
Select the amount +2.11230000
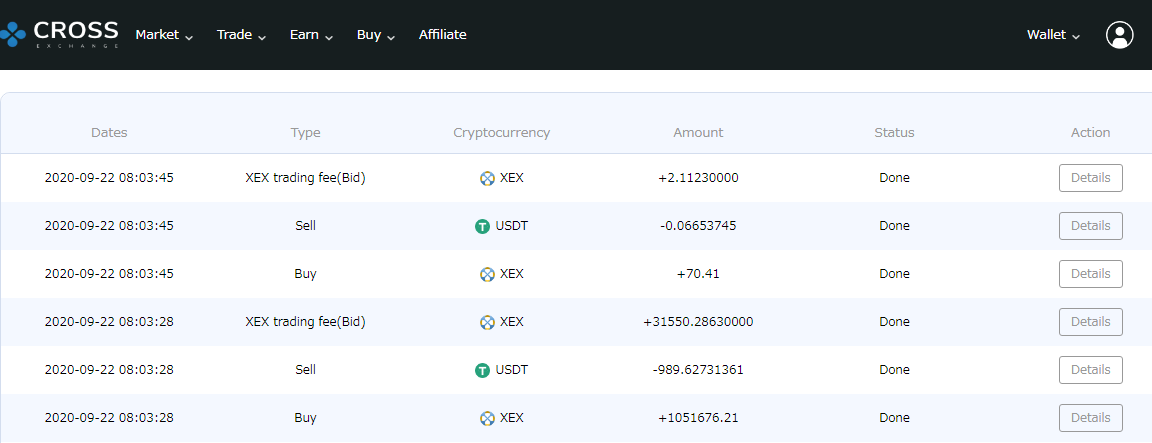[698, 178]
